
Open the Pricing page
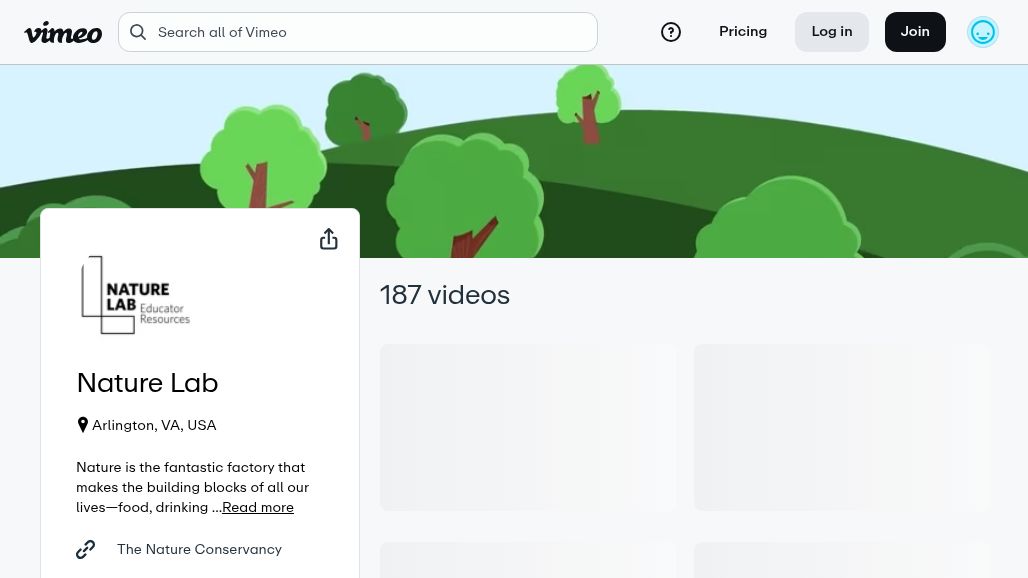click(743, 31)
